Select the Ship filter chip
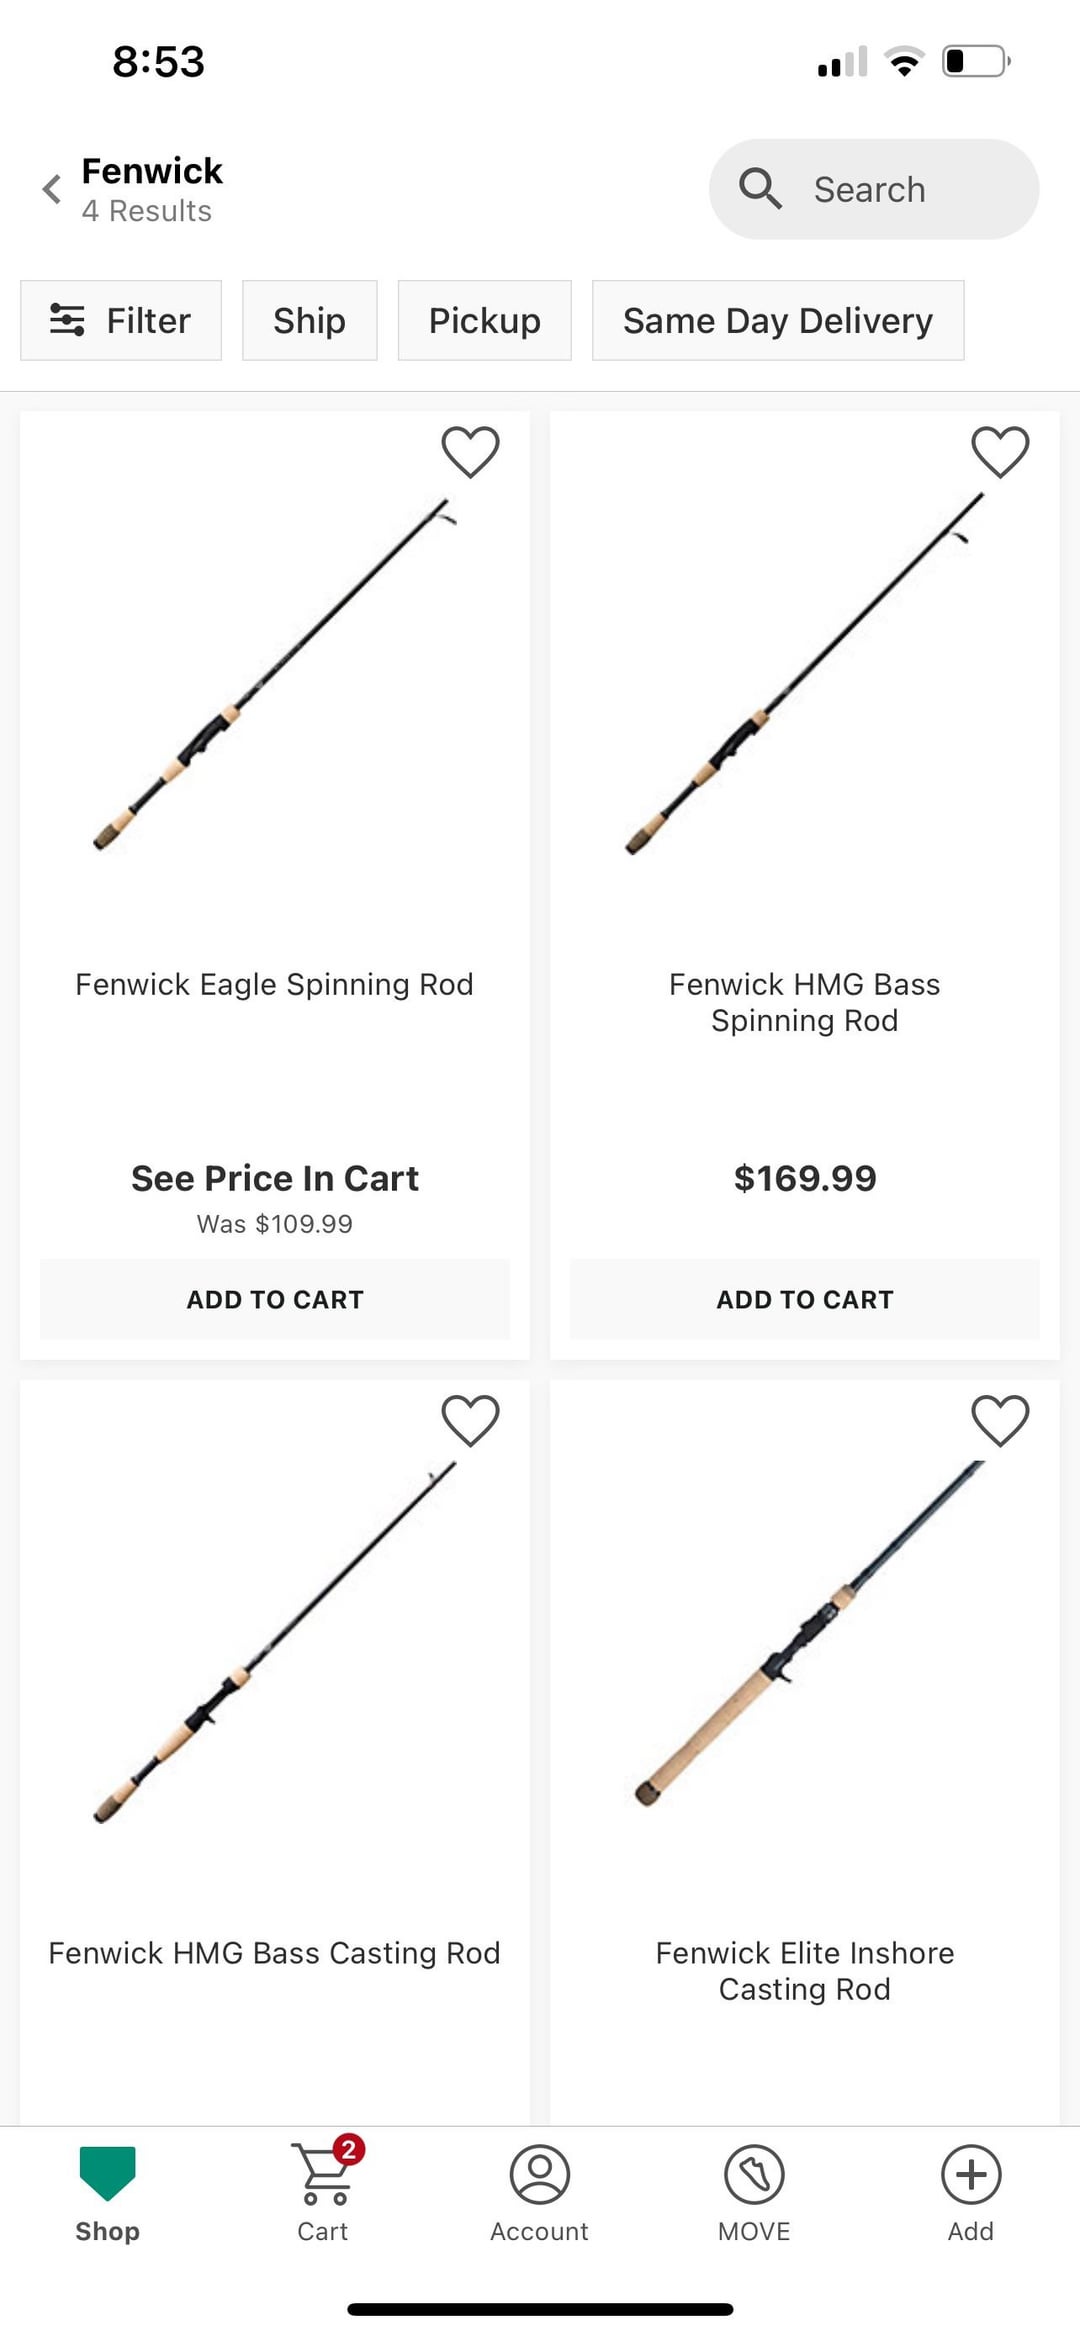The image size is (1080, 2336). coord(309,320)
